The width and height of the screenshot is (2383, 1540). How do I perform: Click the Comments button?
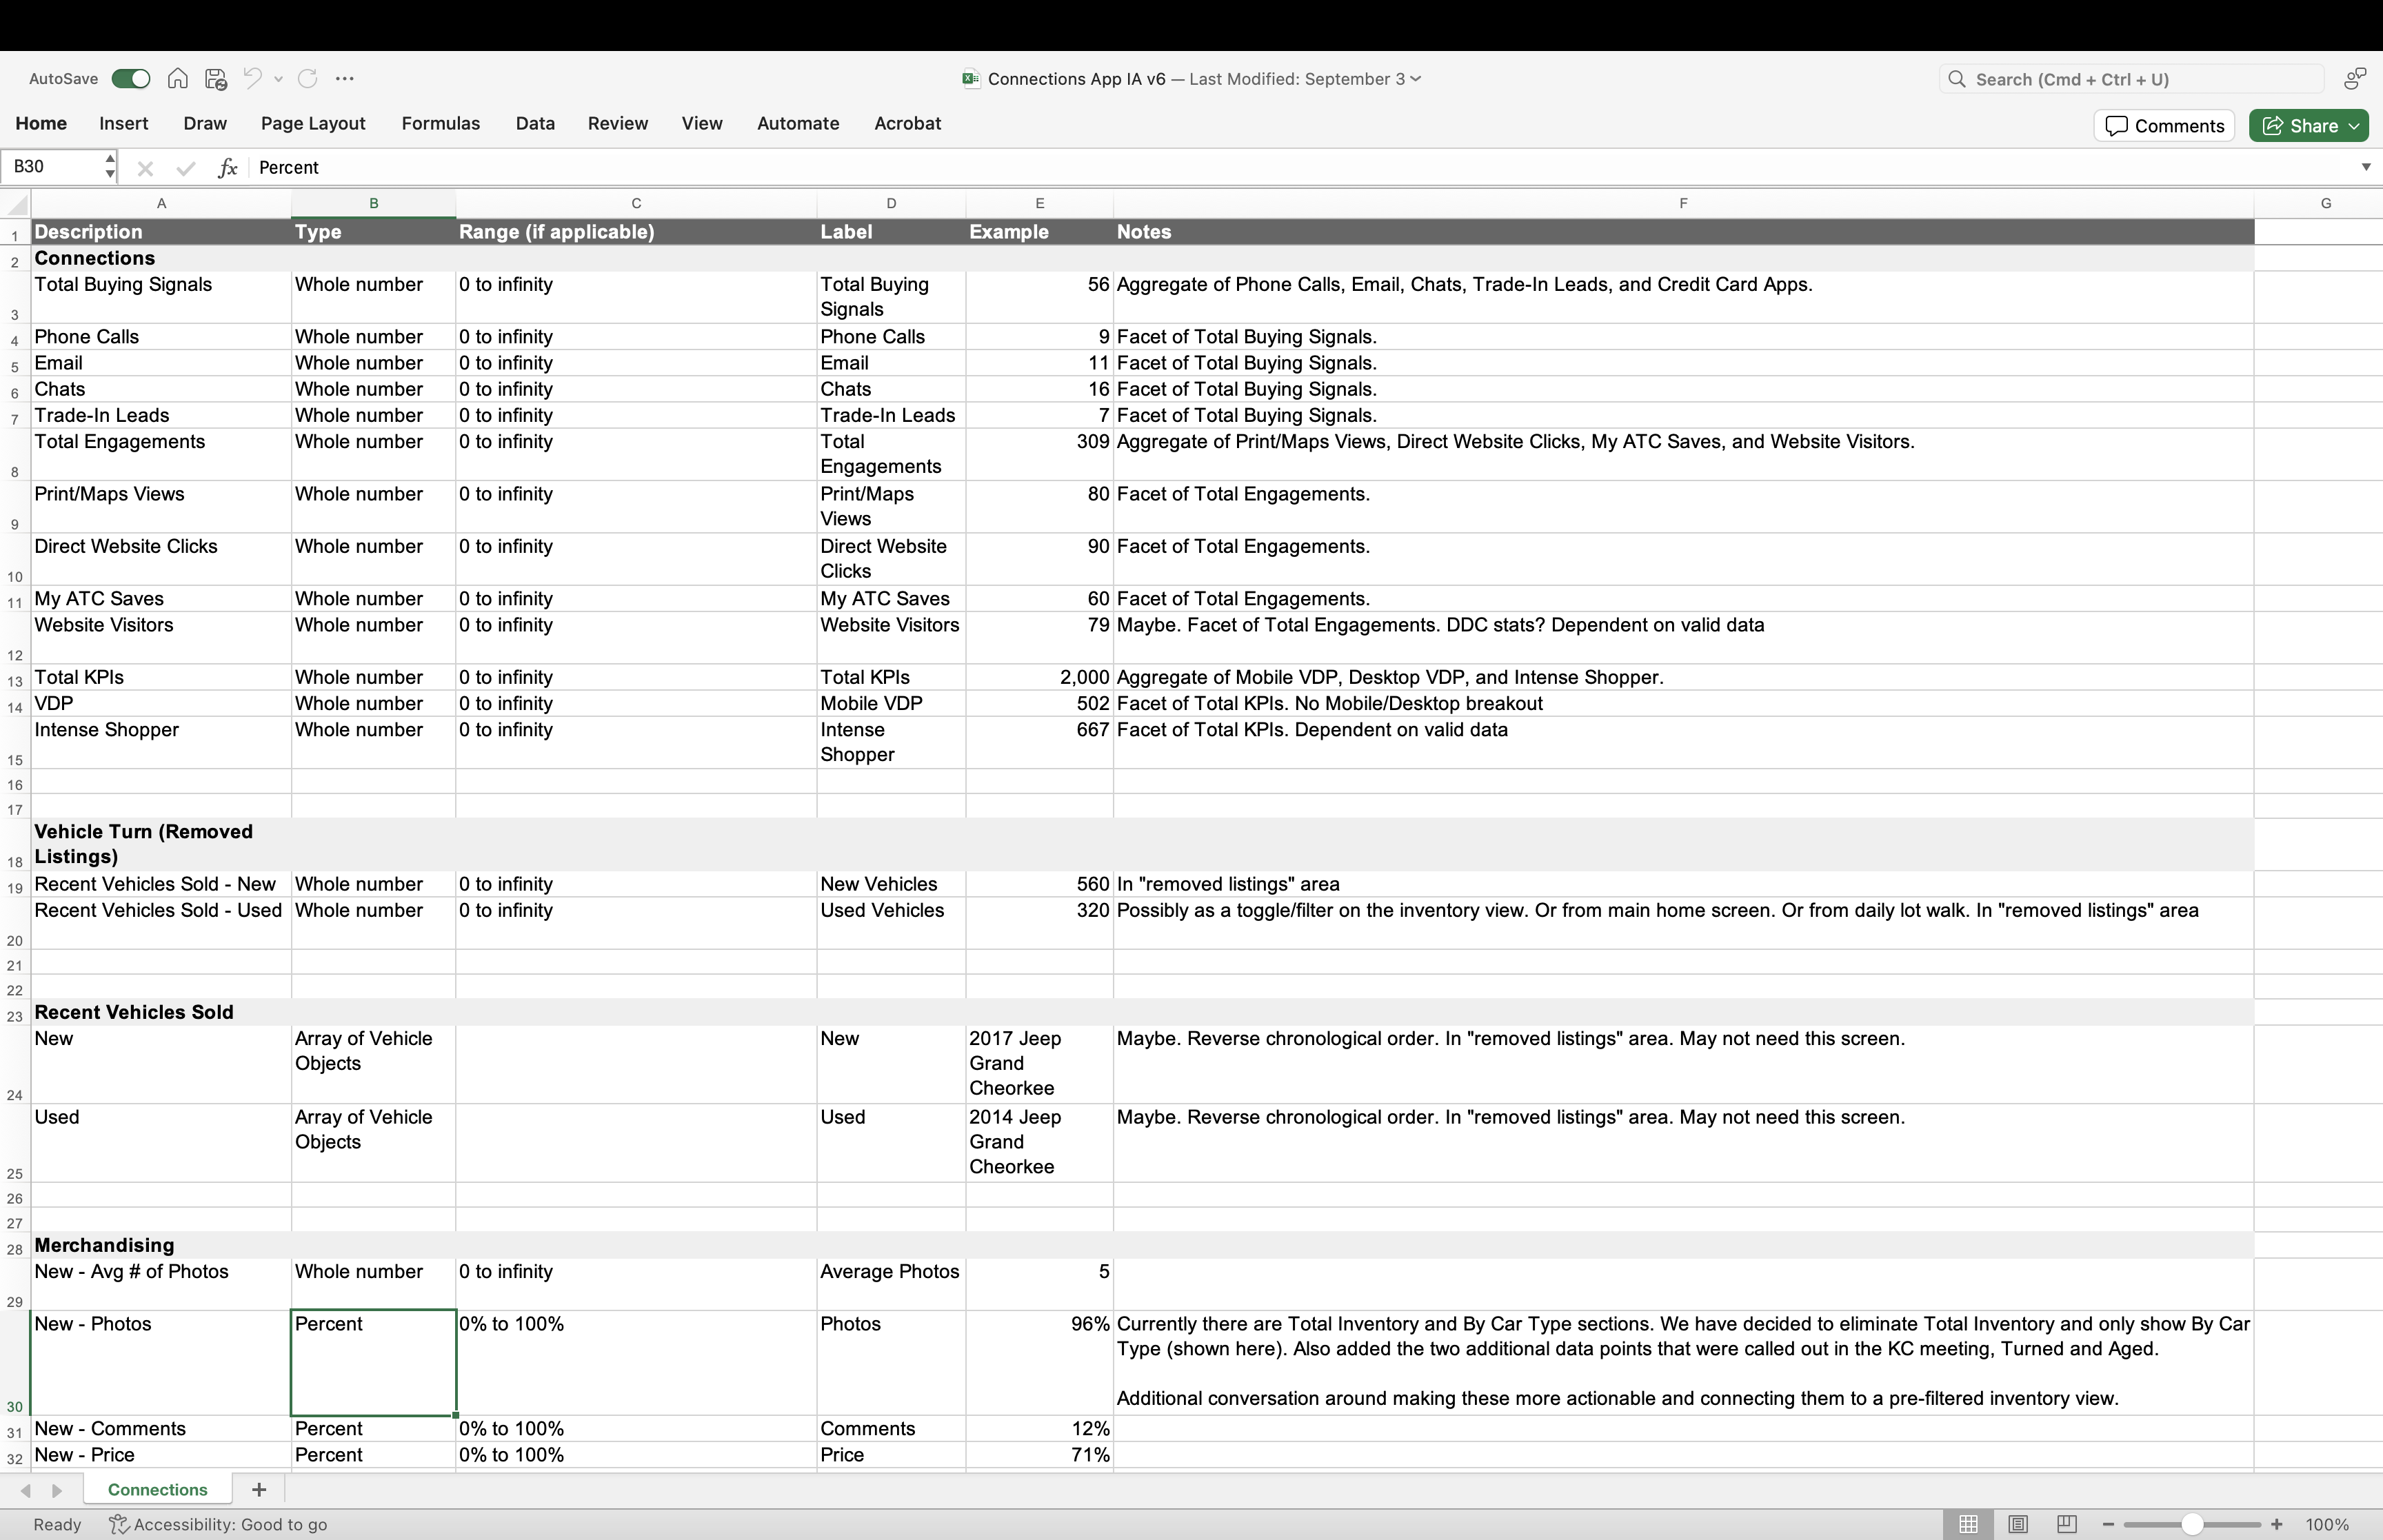(x=2164, y=126)
